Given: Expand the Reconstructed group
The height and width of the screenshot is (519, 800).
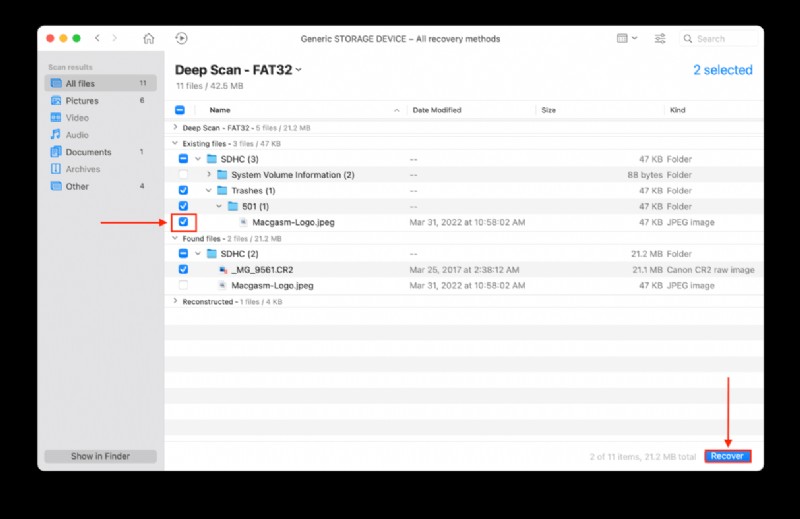Looking at the screenshot, I should coord(175,301).
